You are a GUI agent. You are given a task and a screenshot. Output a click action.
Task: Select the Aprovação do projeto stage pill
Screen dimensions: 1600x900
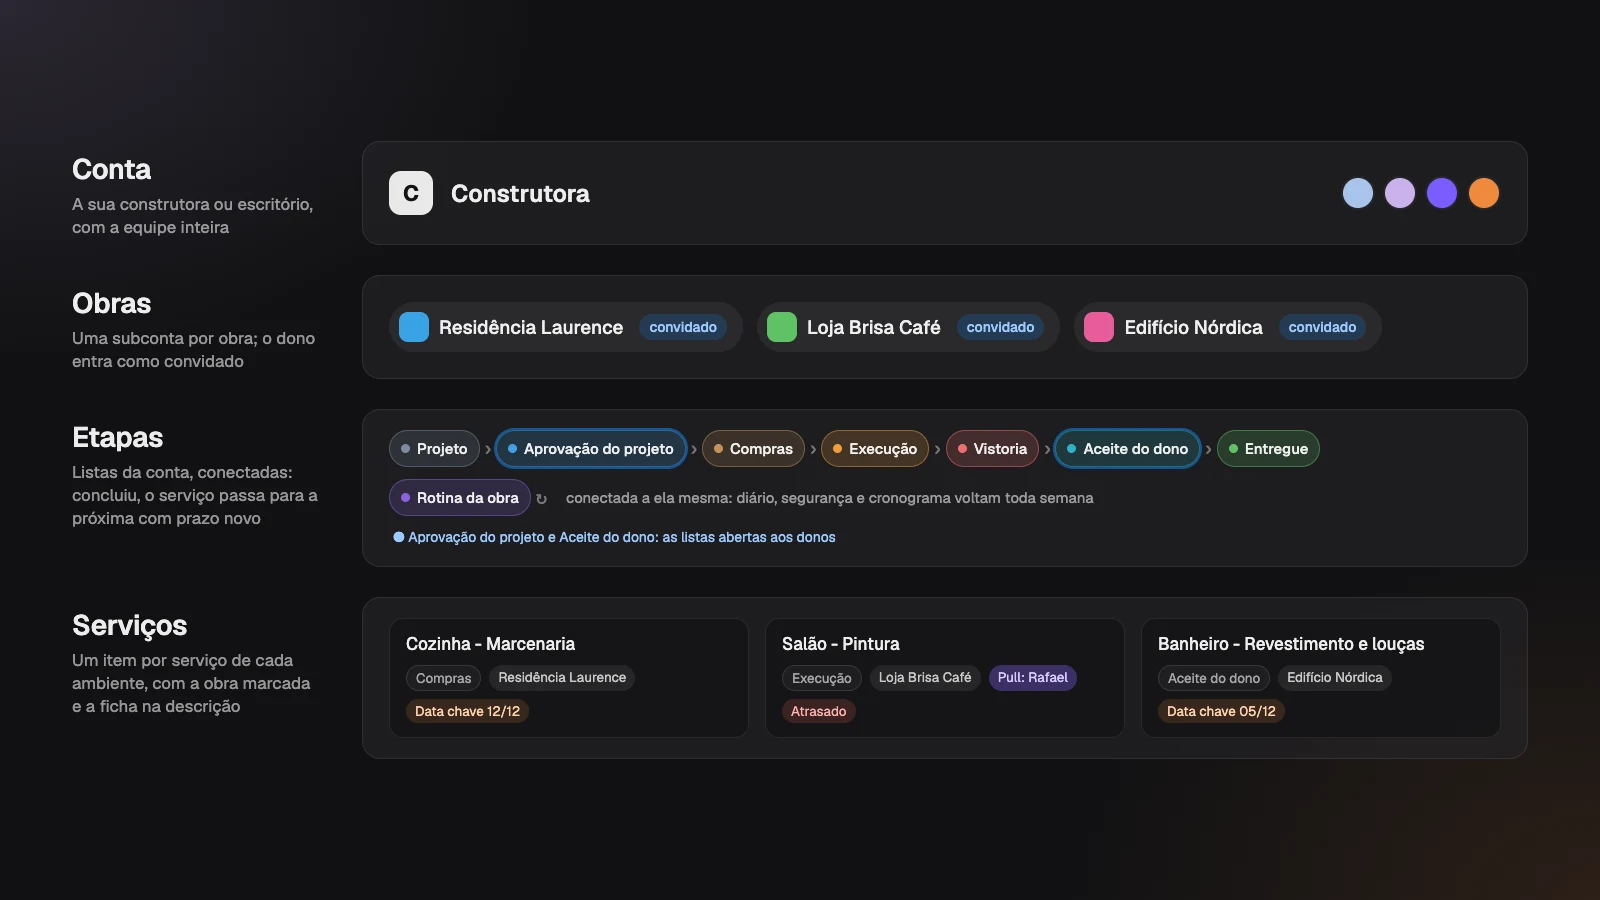[x=591, y=449]
